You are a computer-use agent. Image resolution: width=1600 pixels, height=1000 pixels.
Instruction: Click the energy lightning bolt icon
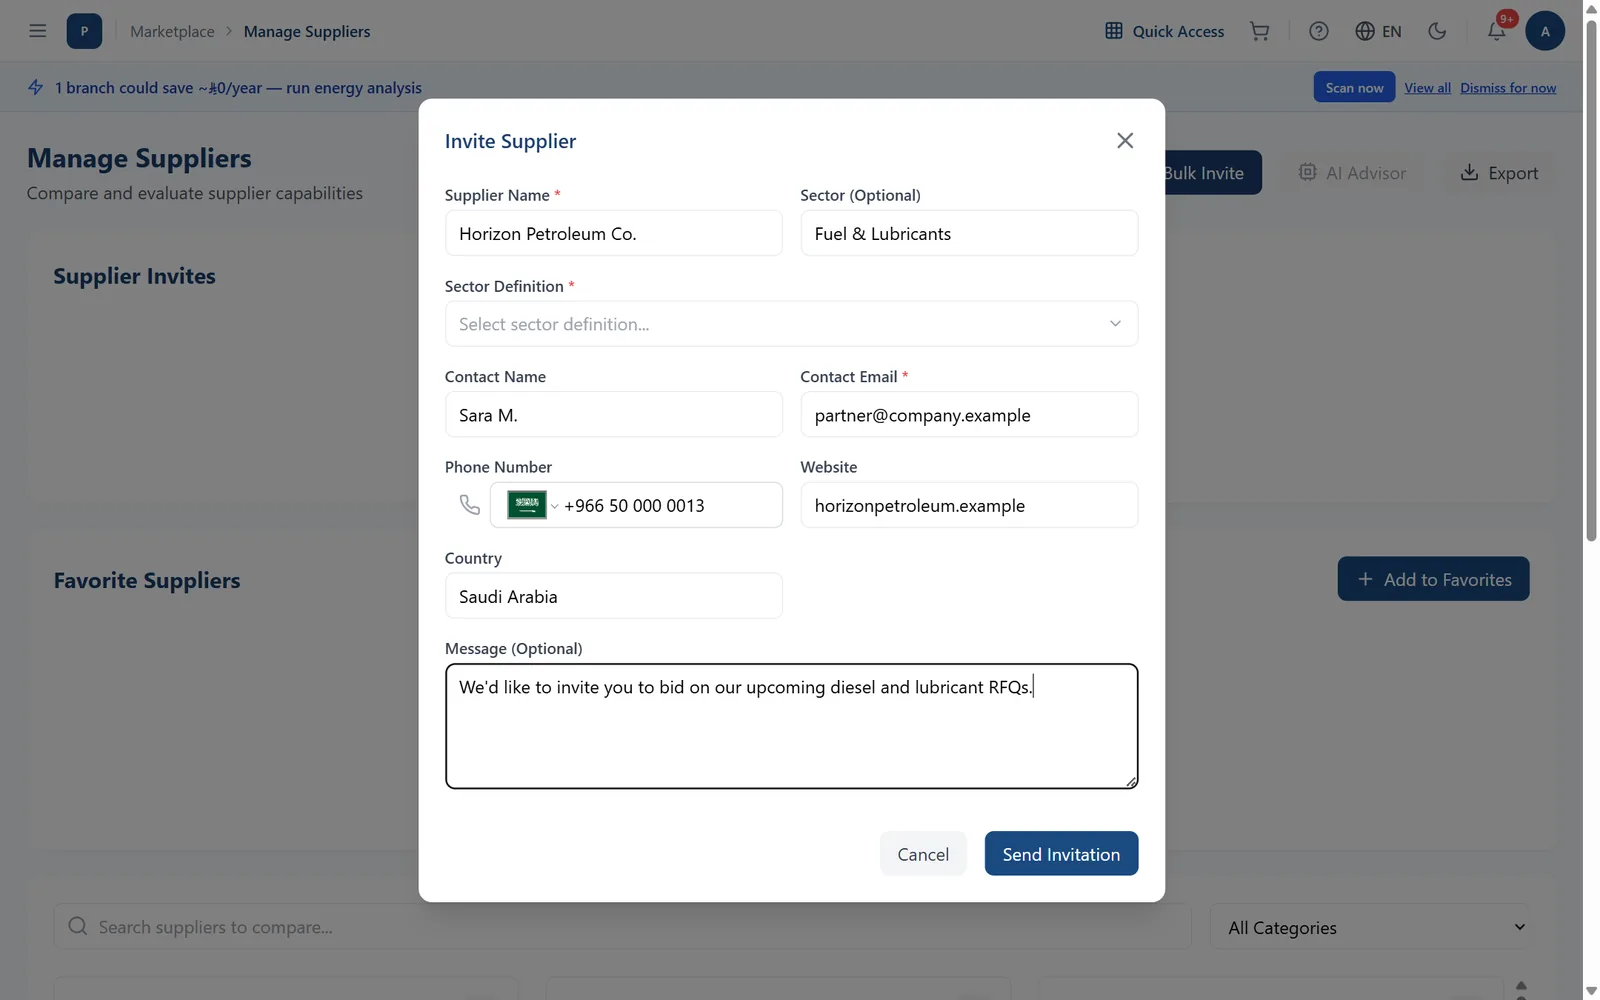(36, 87)
